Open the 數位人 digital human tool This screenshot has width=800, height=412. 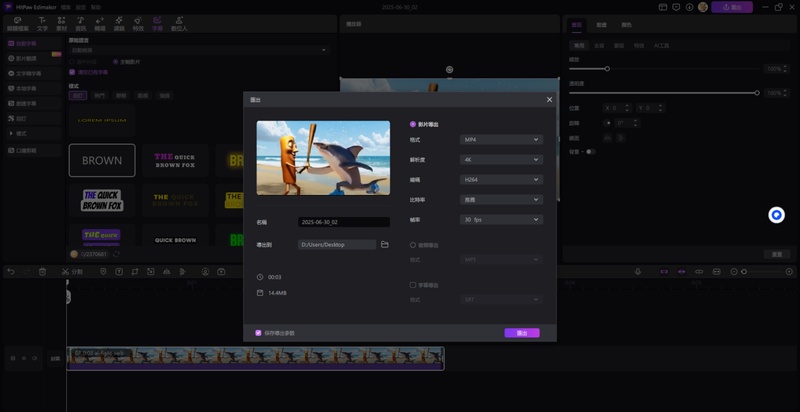pos(179,23)
